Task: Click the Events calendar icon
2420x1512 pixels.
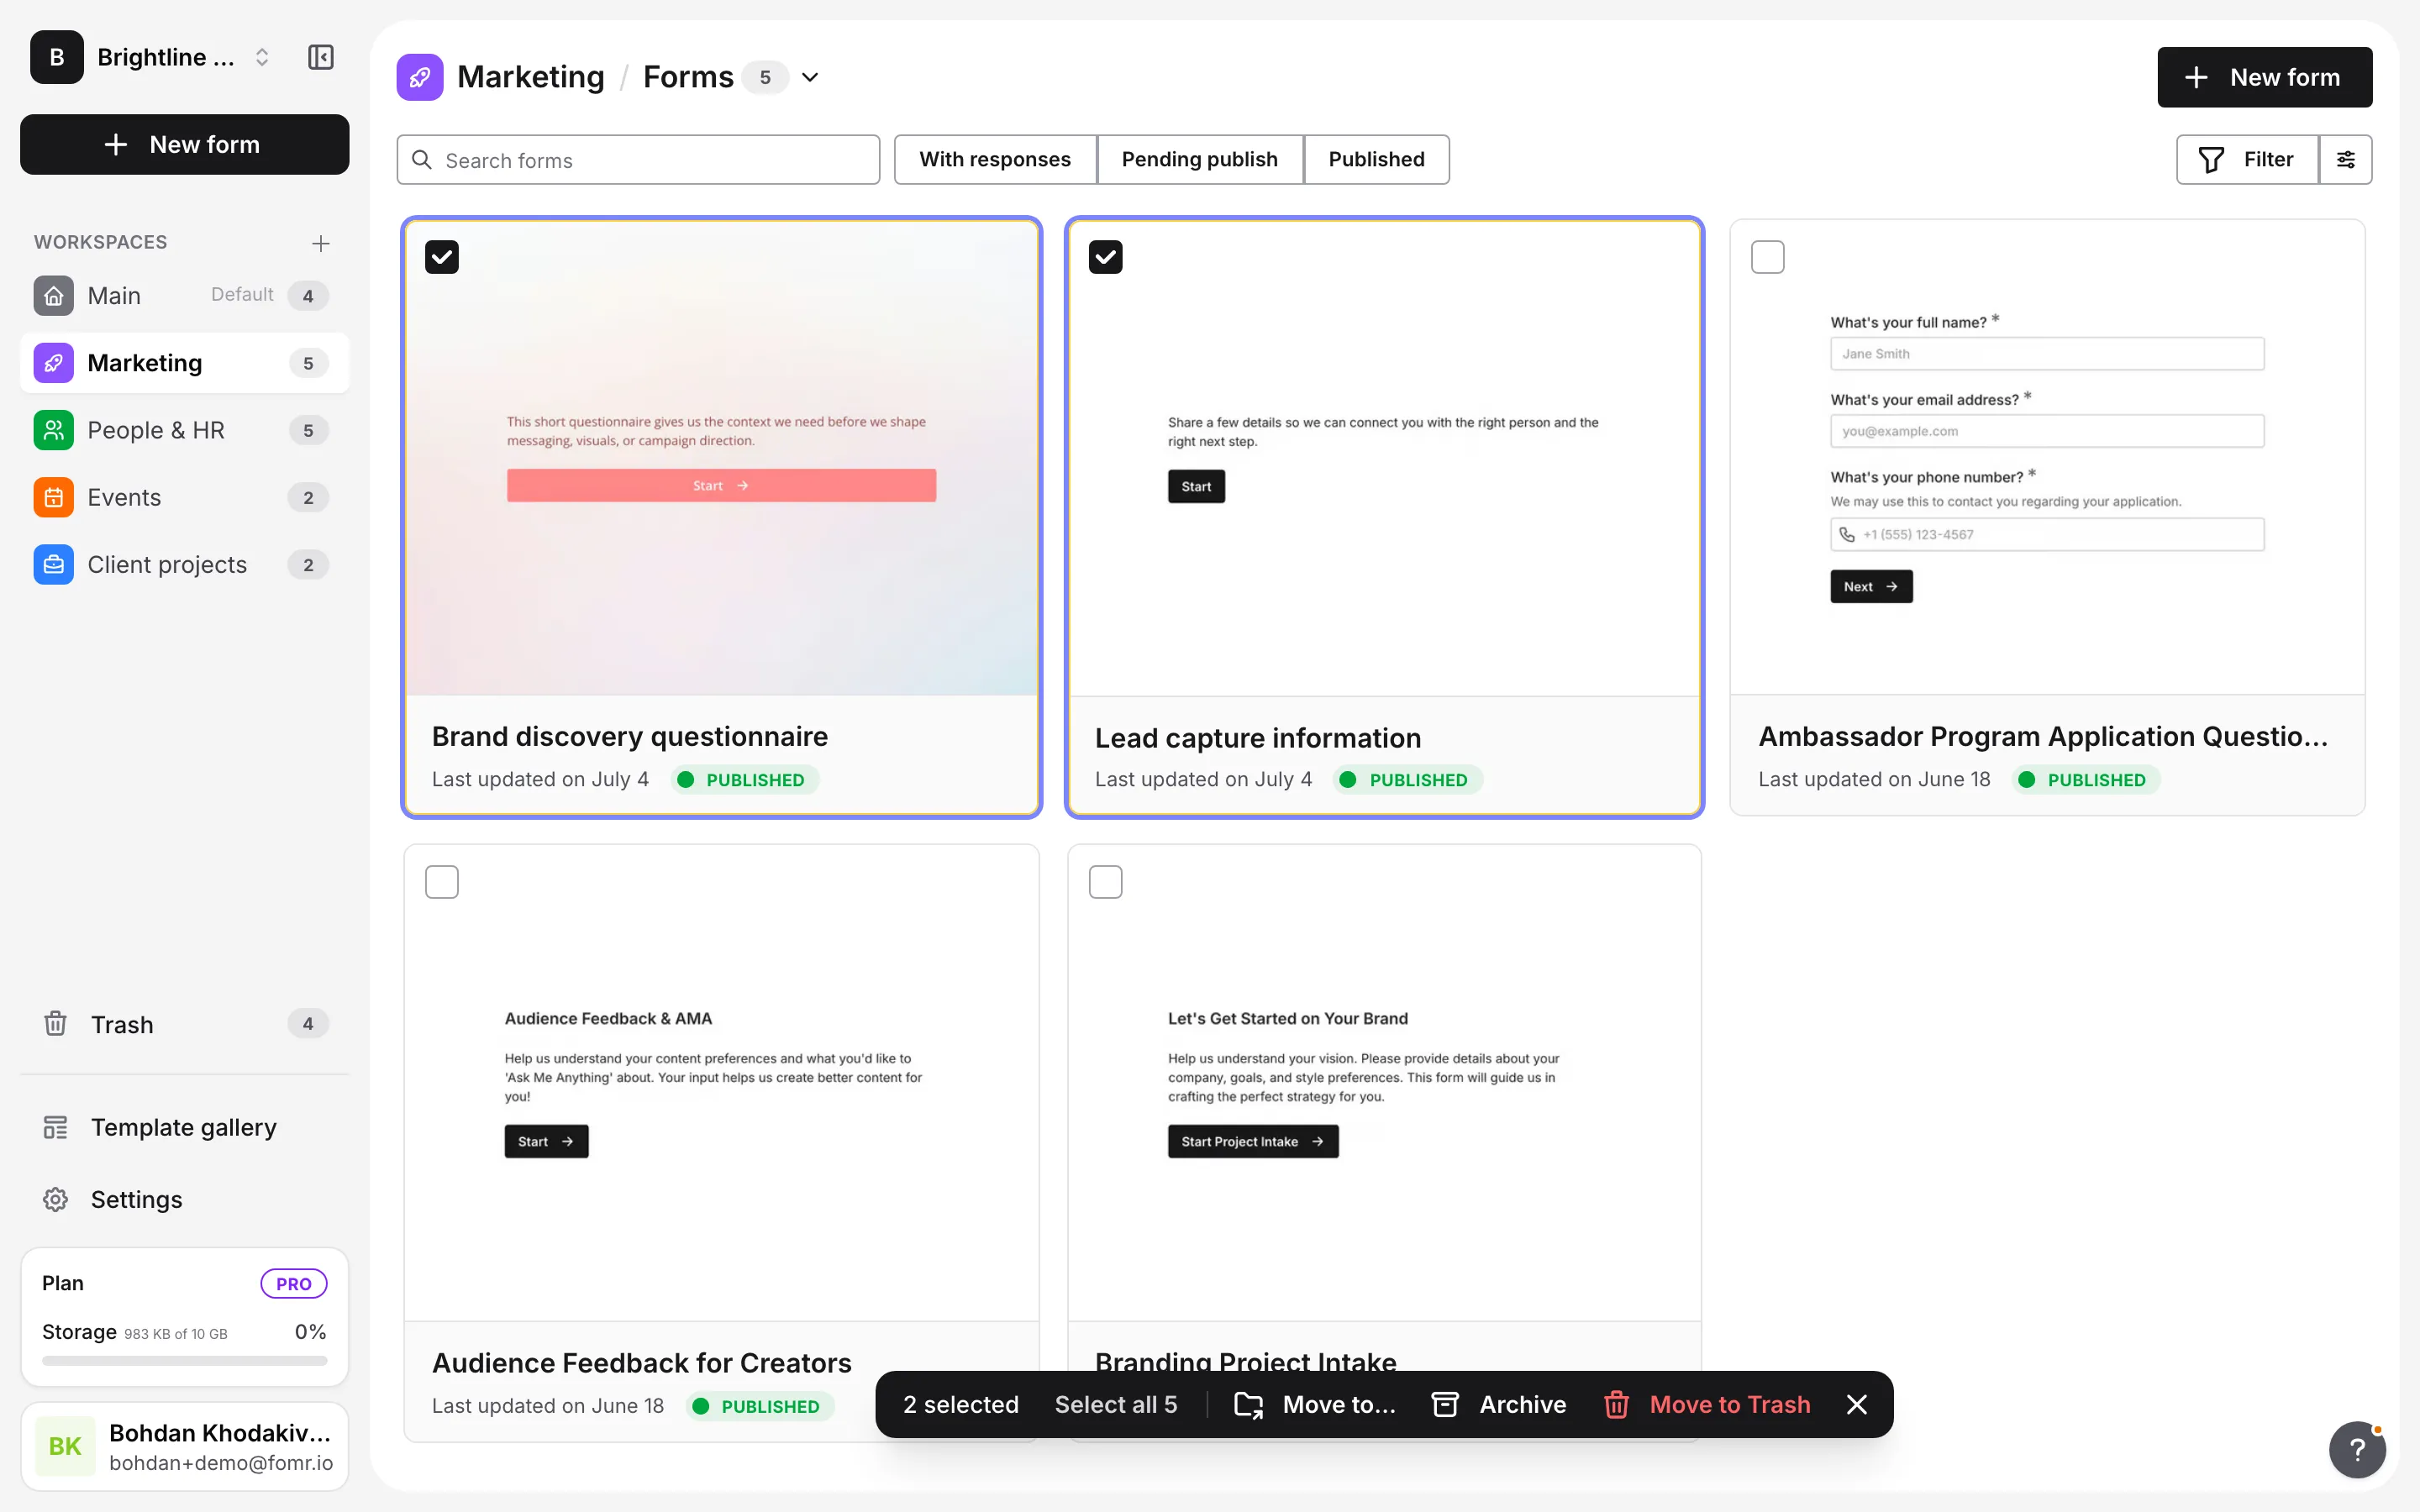Action: [54, 497]
